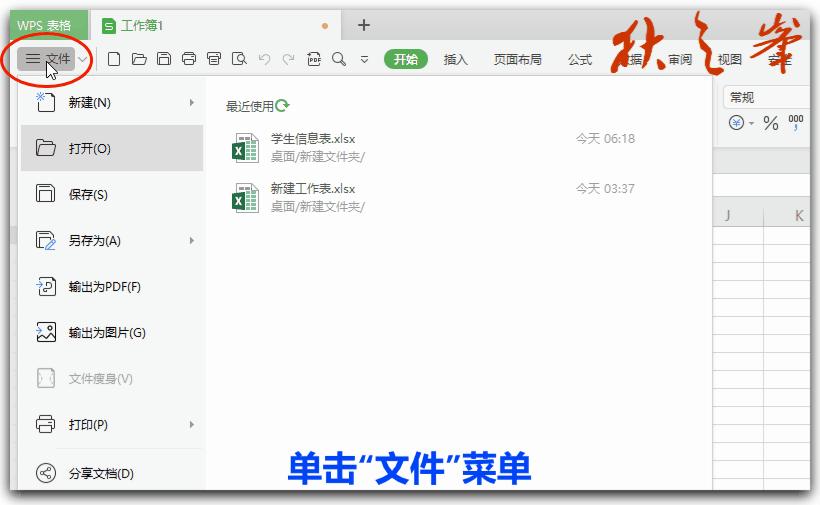The image size is (820, 505).
Task: Choose 打印(P) in the file menu
Action: pos(112,424)
